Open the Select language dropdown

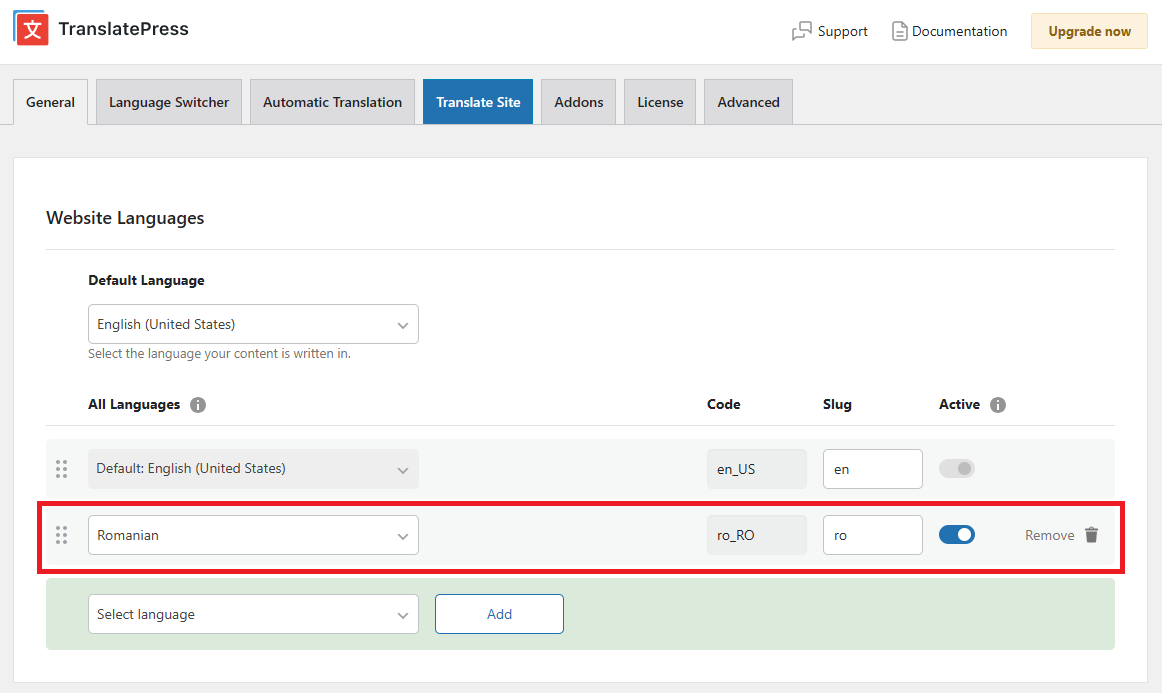253,614
